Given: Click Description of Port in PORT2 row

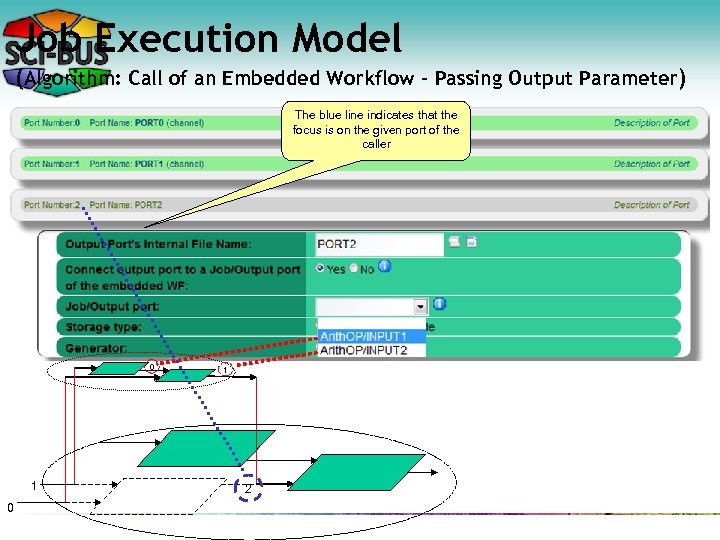Looking at the screenshot, I should click(652, 205).
